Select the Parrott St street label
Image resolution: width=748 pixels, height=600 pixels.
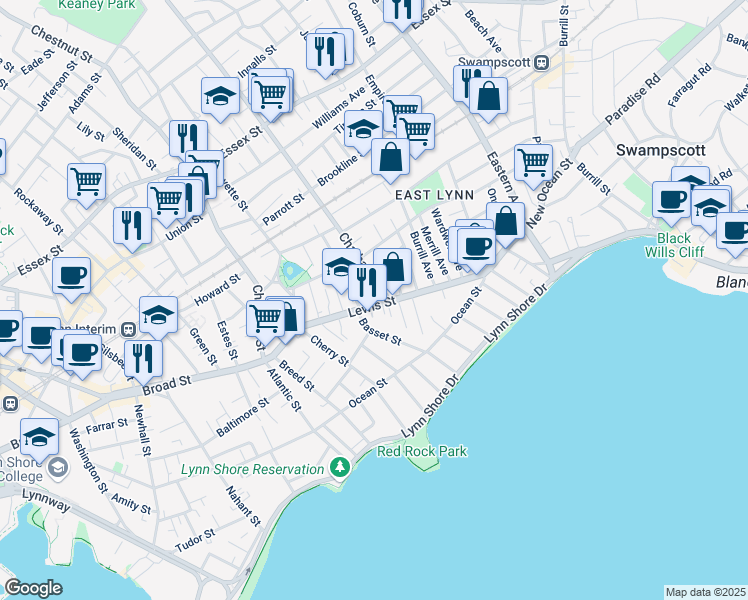[283, 209]
